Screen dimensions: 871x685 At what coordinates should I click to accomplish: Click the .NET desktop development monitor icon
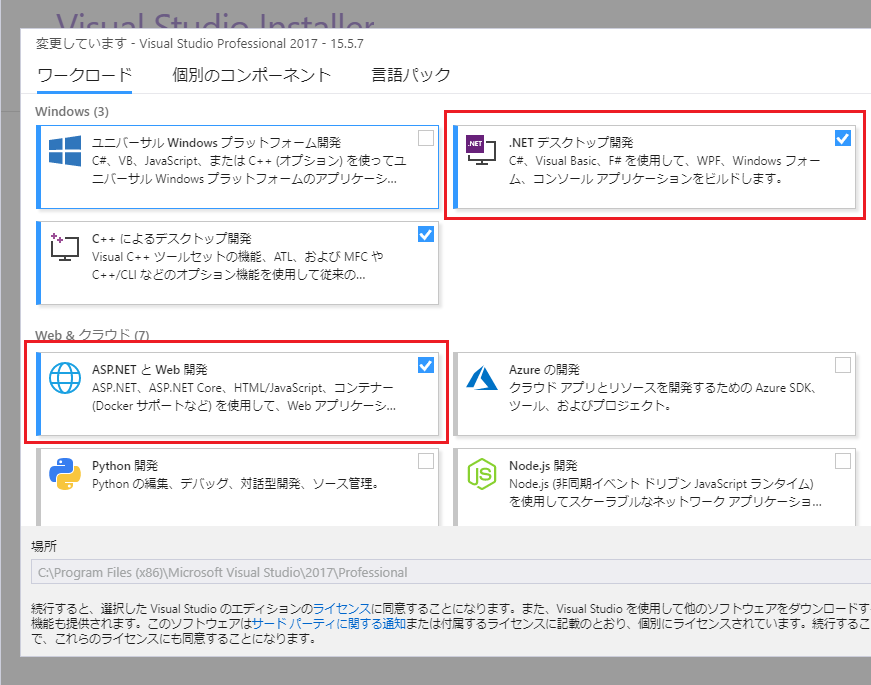pos(481,149)
